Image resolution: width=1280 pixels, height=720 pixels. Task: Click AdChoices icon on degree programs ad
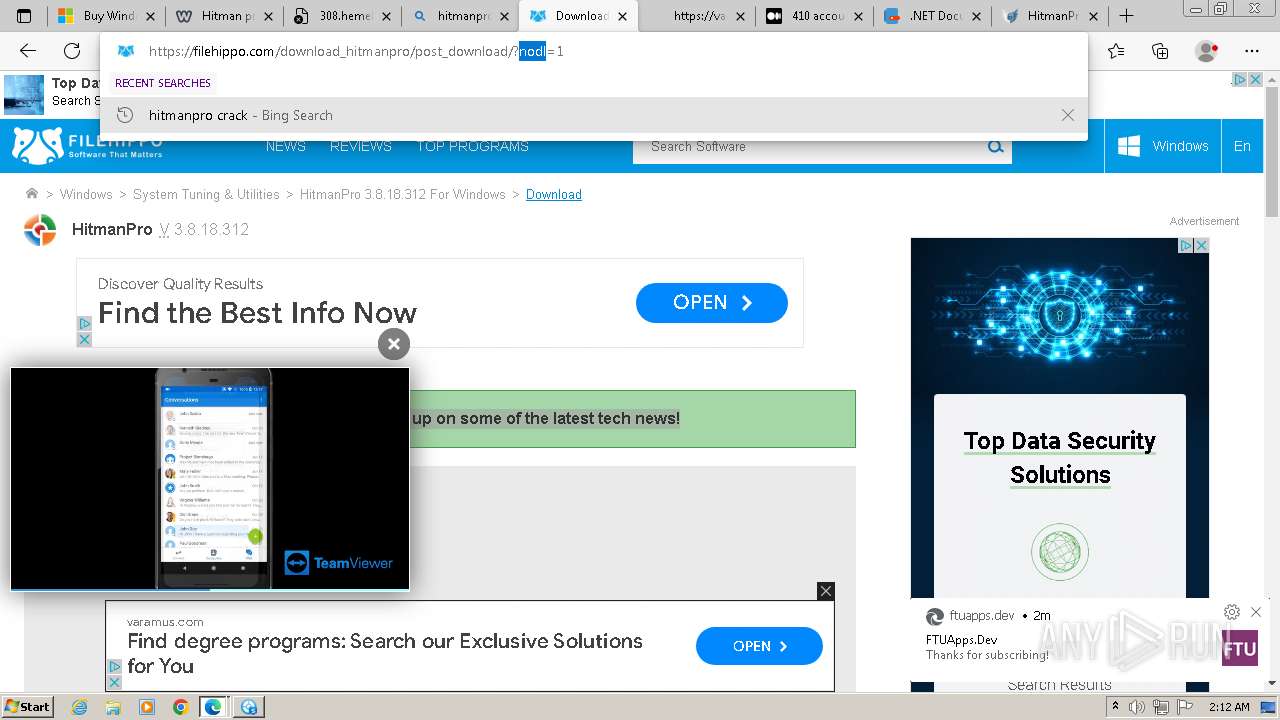(x=114, y=666)
